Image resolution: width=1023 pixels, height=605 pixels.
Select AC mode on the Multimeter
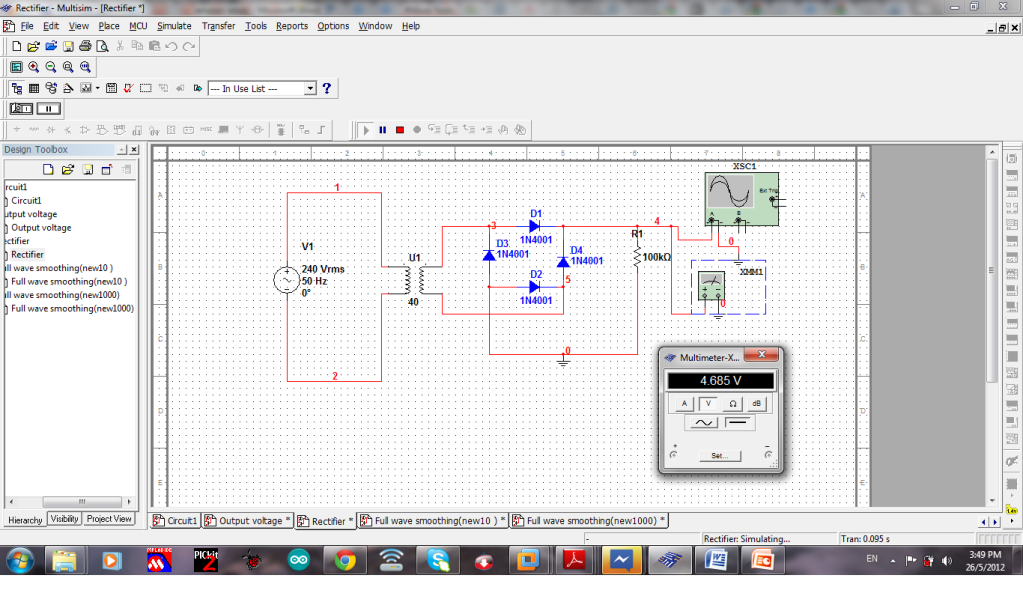coord(704,422)
